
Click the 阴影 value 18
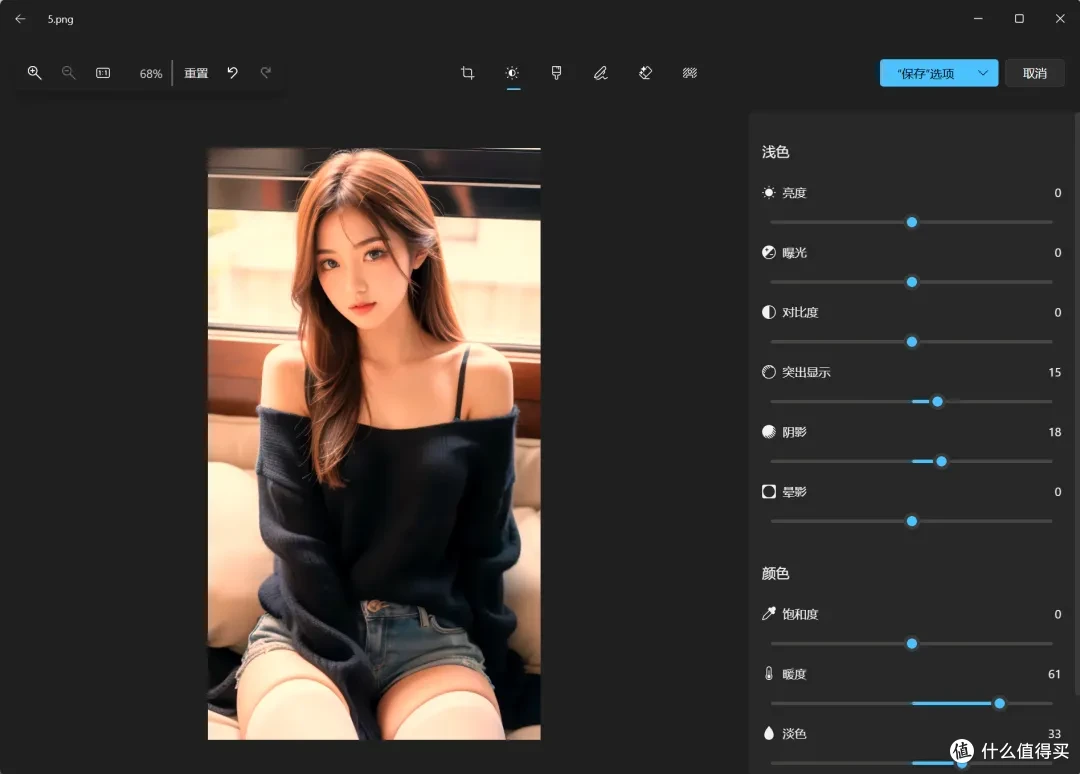point(1055,432)
